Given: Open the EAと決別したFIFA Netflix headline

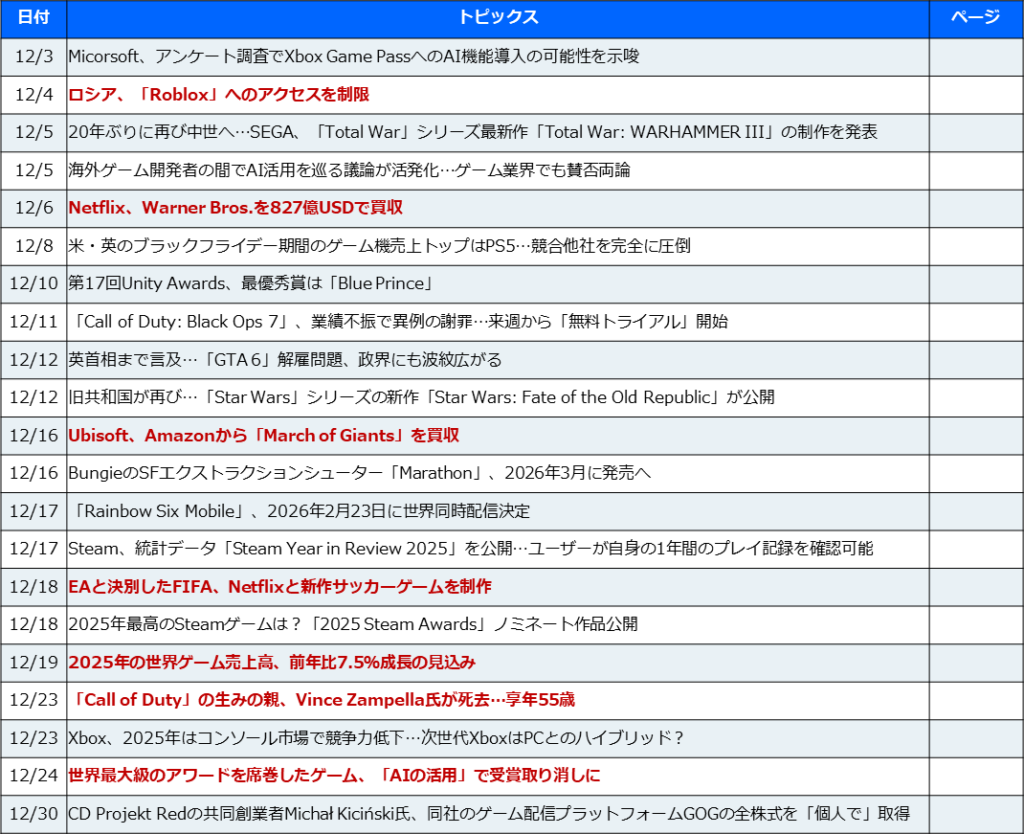Looking at the screenshot, I should [x=279, y=587].
